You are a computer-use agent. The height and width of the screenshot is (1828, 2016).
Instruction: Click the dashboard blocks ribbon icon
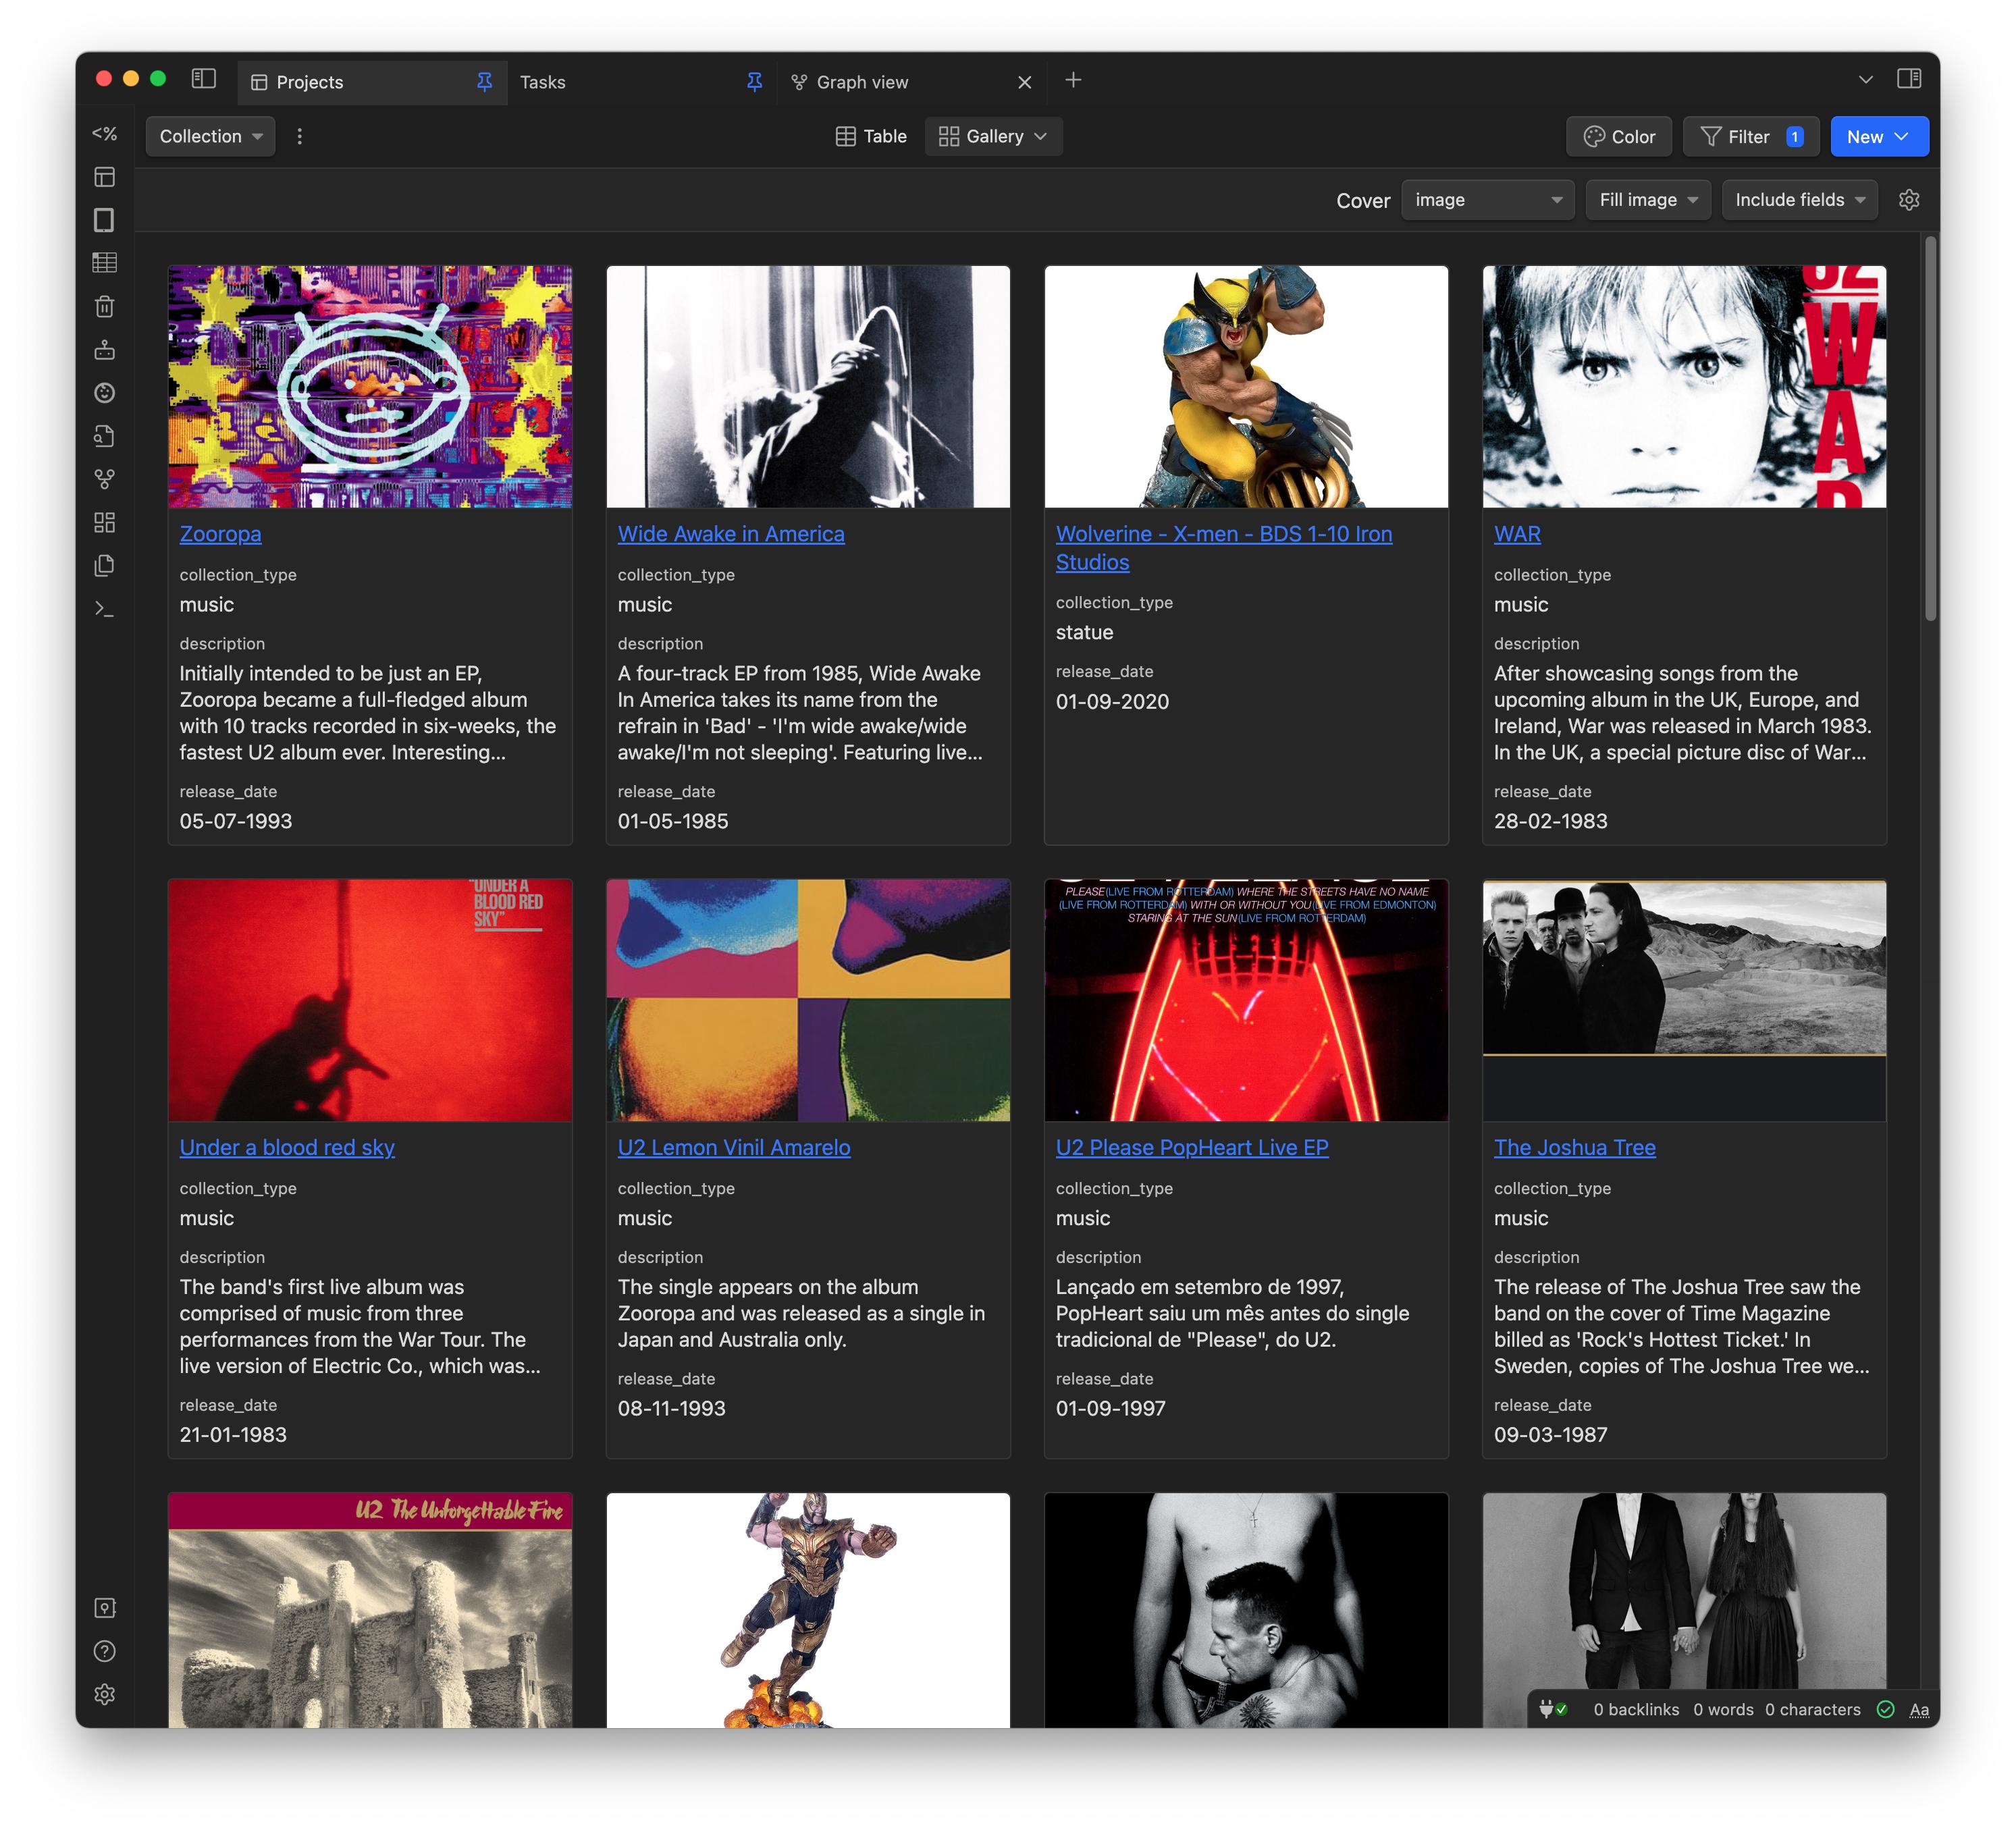click(x=105, y=522)
